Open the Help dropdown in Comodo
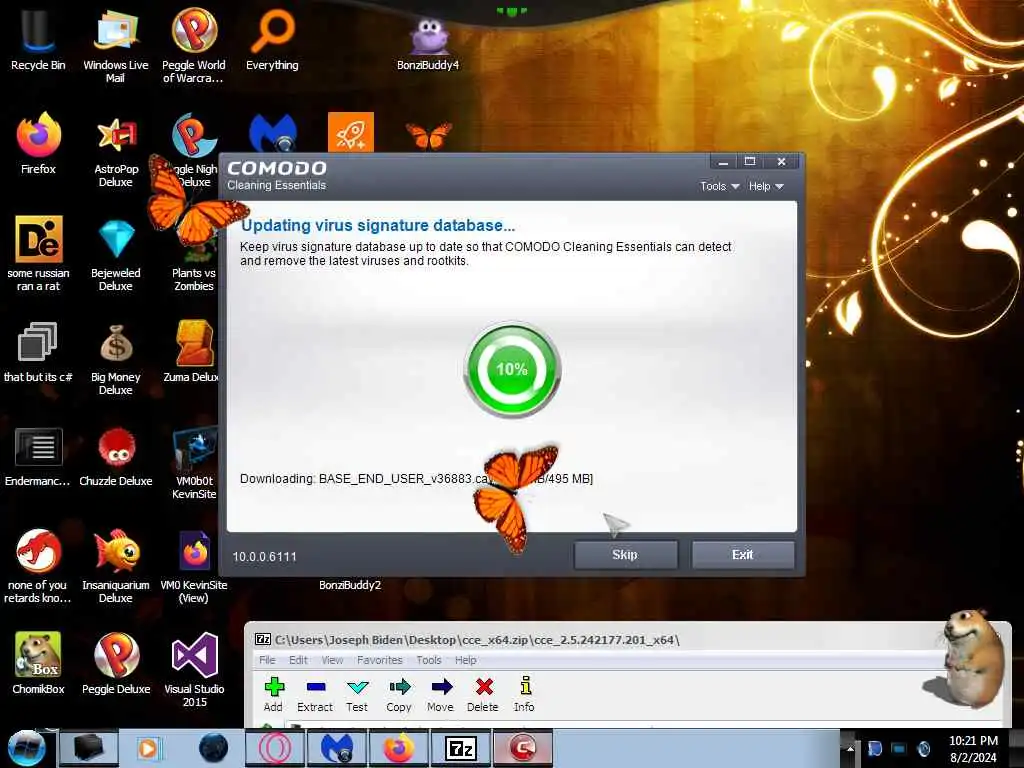 pyautogui.click(x=765, y=186)
